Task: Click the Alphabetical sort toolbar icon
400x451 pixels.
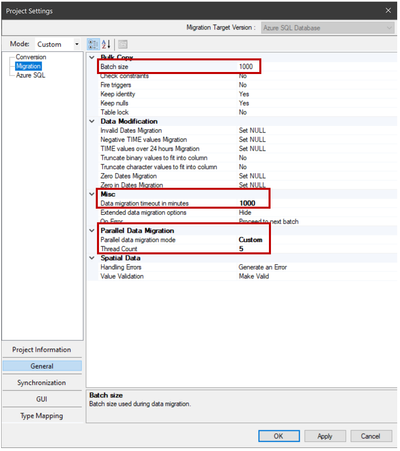Action: [x=106, y=44]
